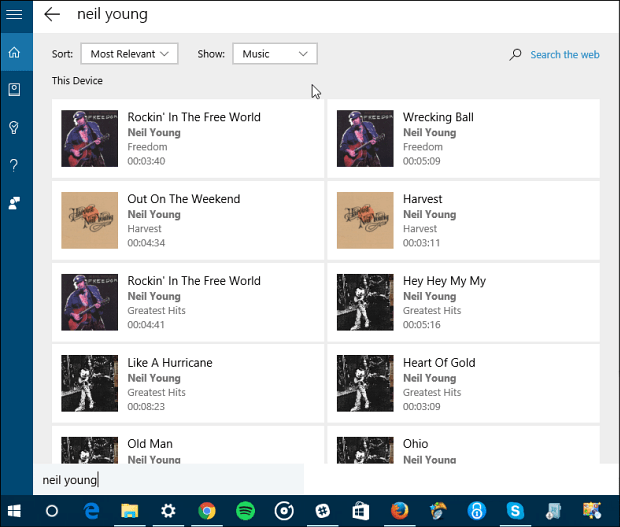
Task: Click the Hey Hey My My title
Action: point(444,281)
